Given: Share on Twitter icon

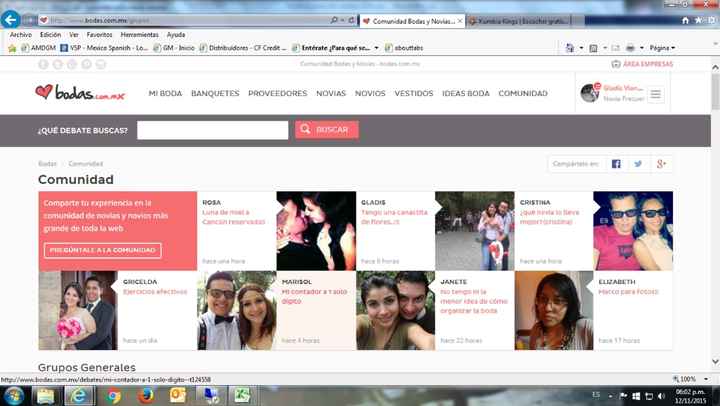Looking at the screenshot, I should pos(638,164).
